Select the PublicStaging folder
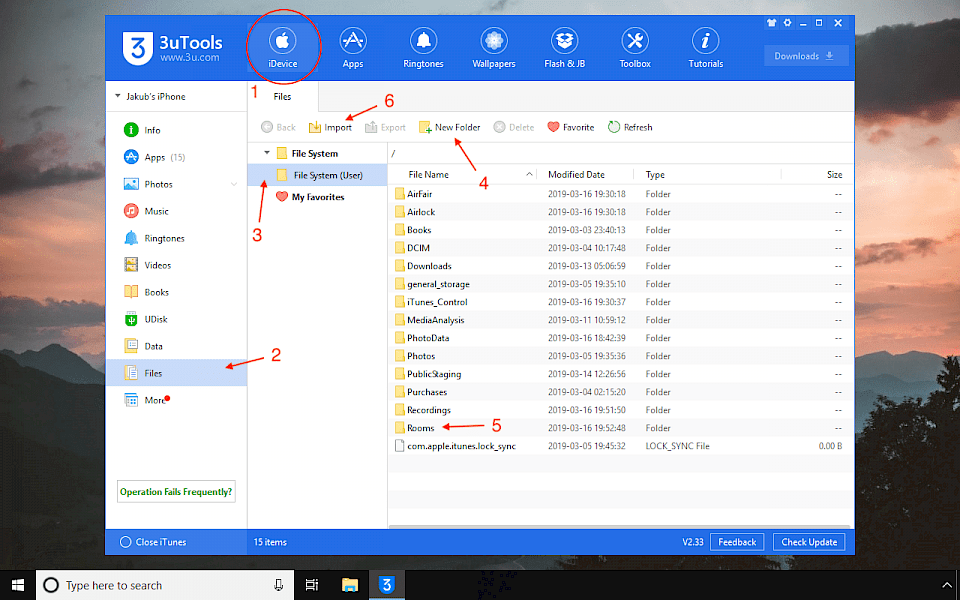 pos(620,374)
